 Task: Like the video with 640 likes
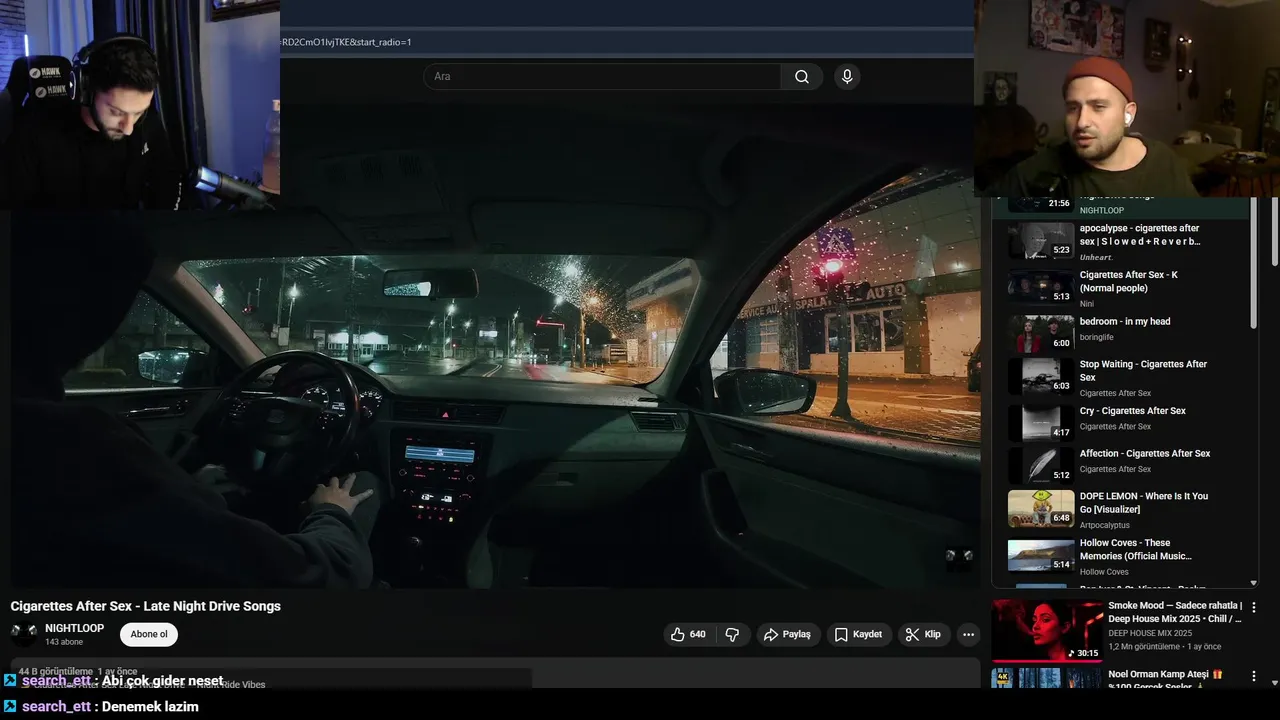click(688, 634)
